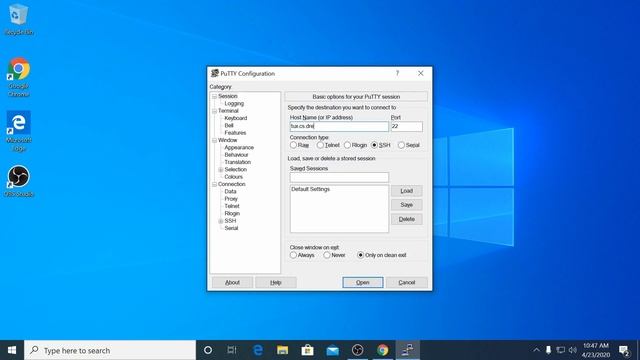Click the Host Name input field
The image size is (640, 360).
339,127
